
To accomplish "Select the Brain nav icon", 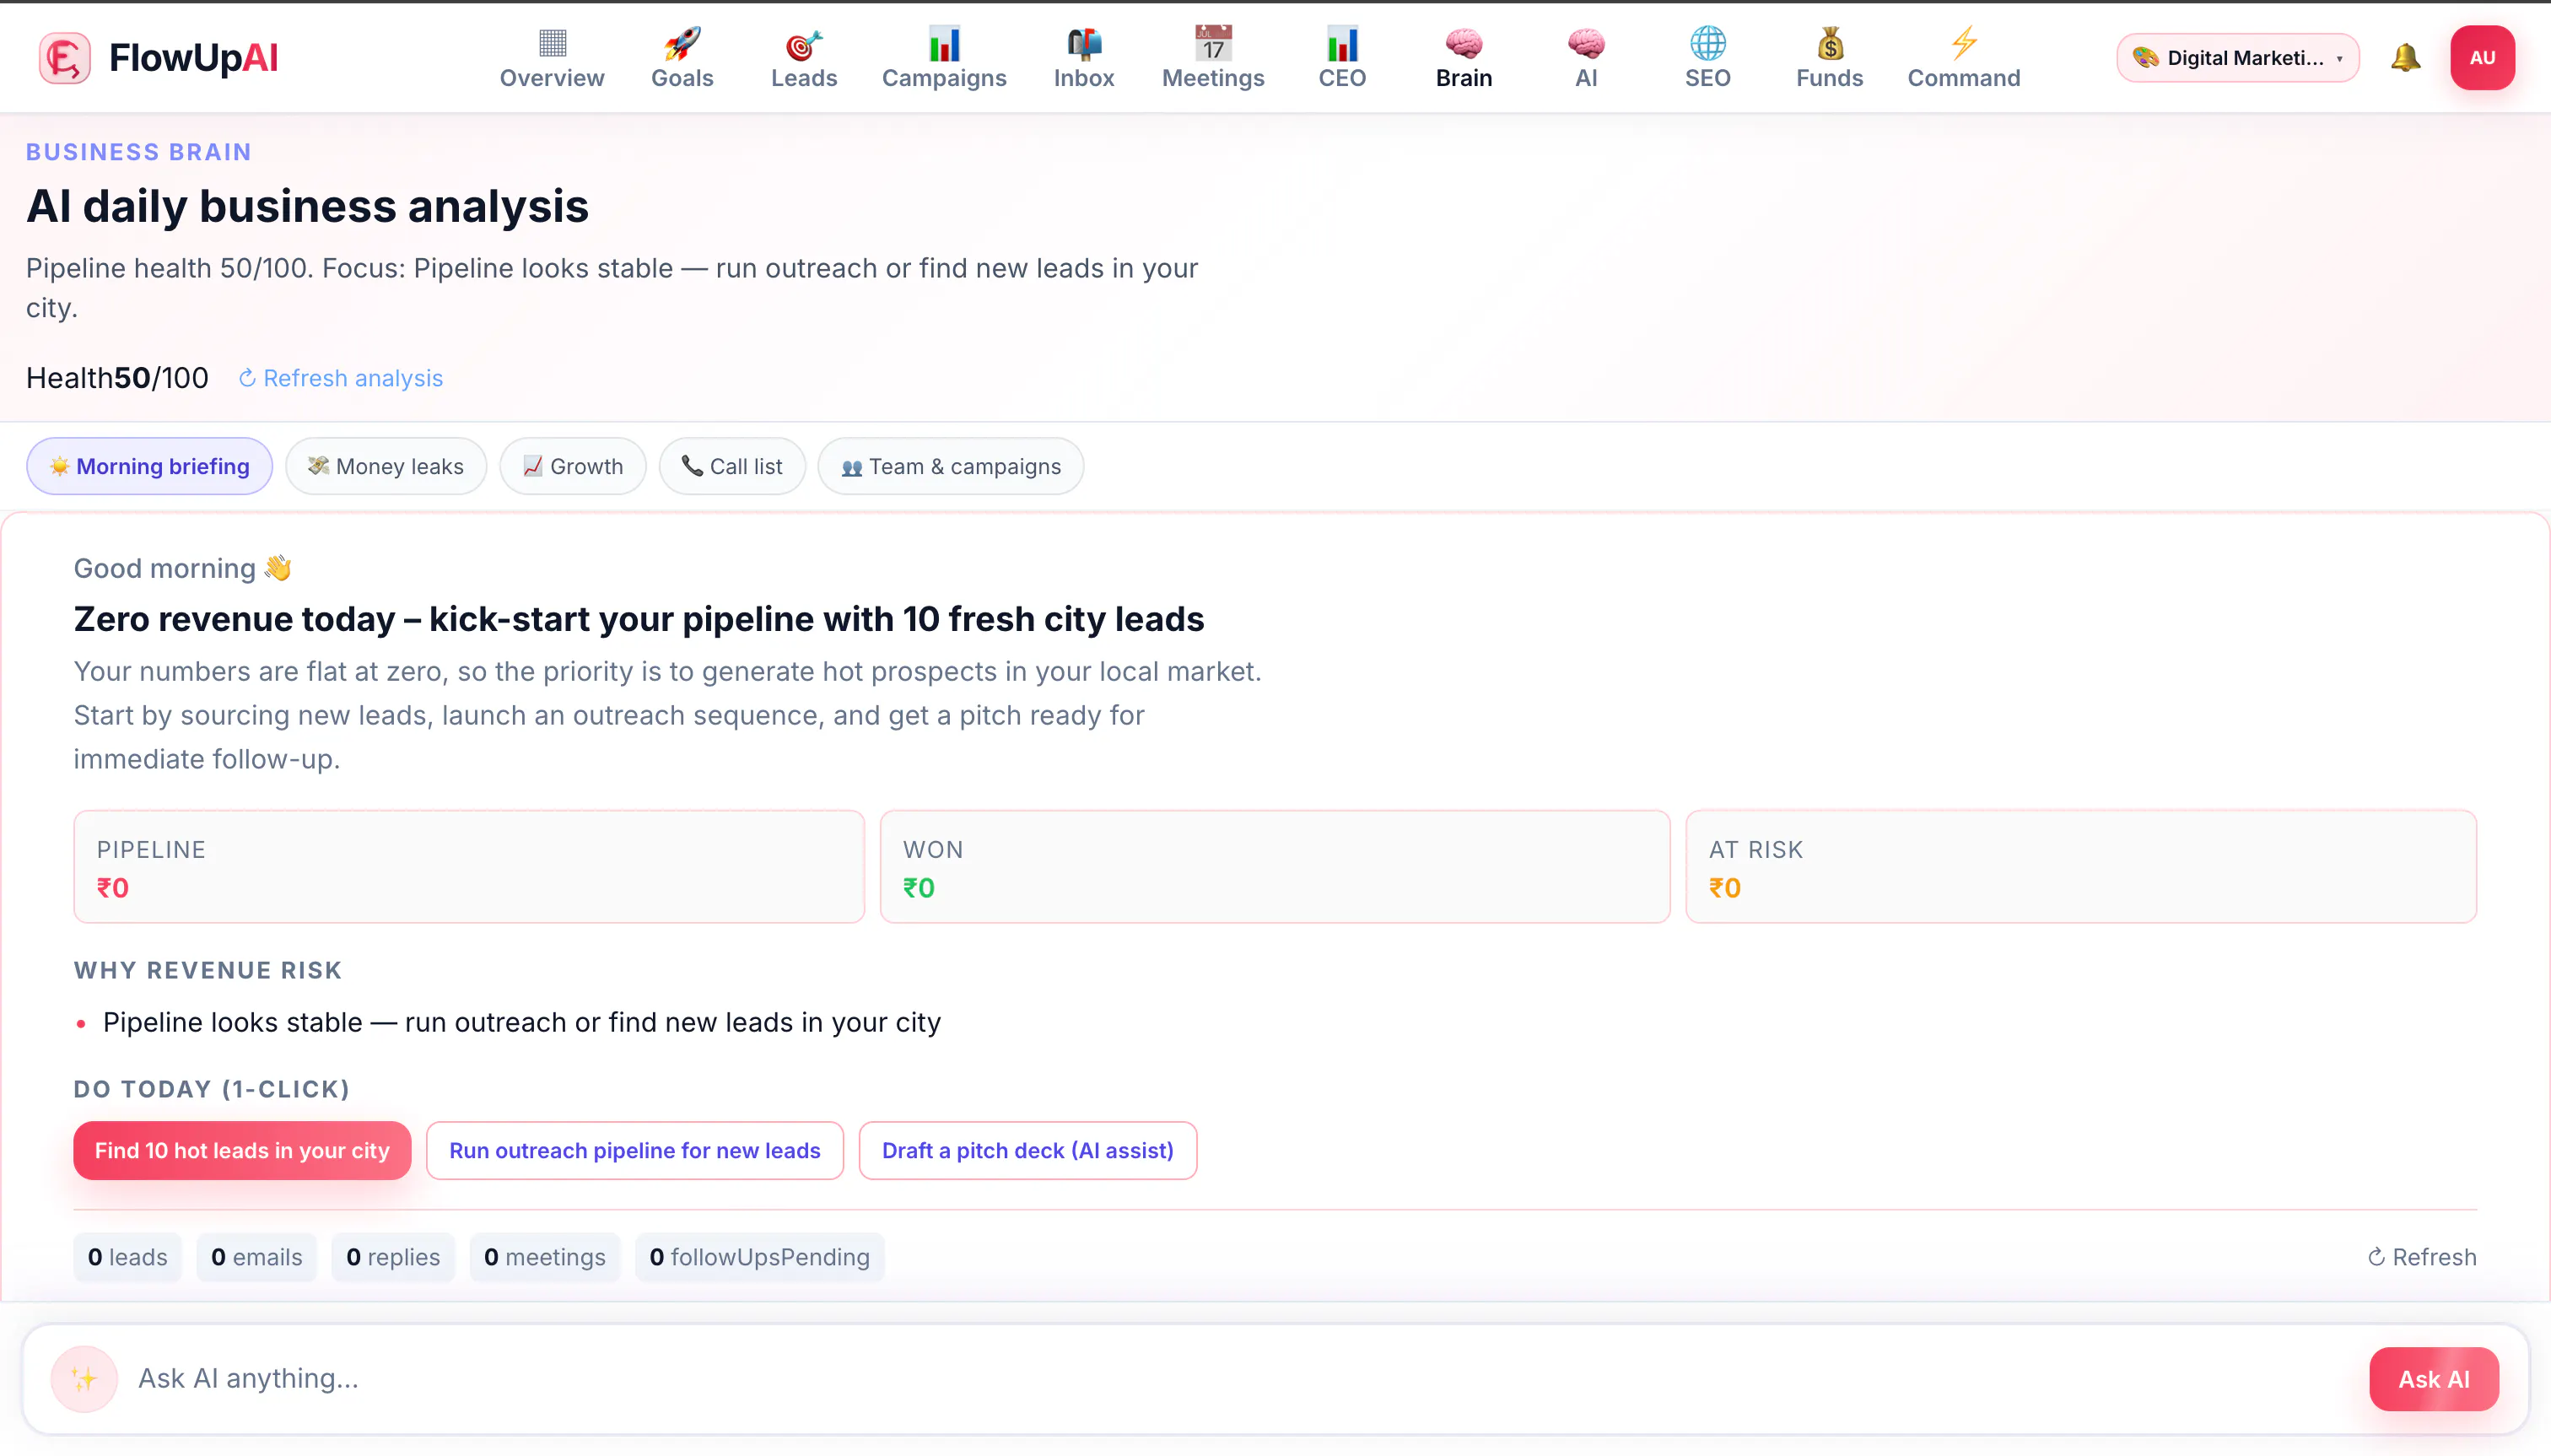I will [x=1464, y=43].
